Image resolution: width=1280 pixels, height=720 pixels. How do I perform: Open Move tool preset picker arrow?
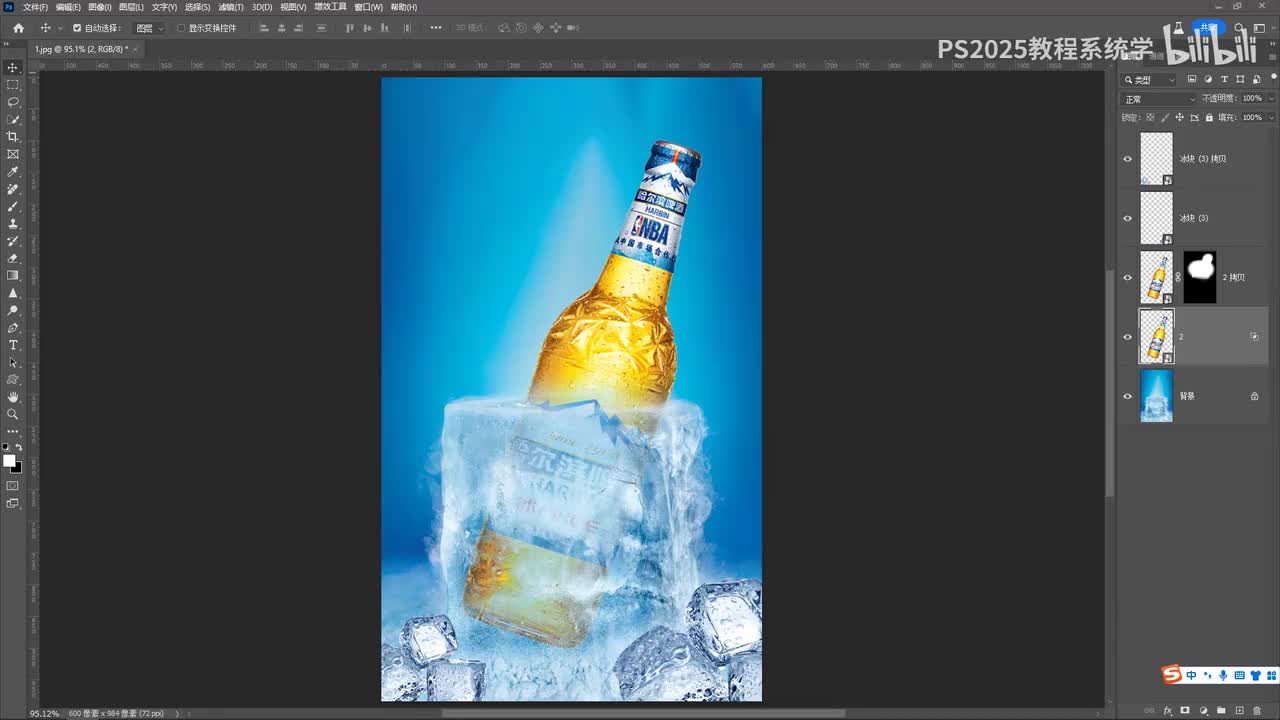point(60,28)
